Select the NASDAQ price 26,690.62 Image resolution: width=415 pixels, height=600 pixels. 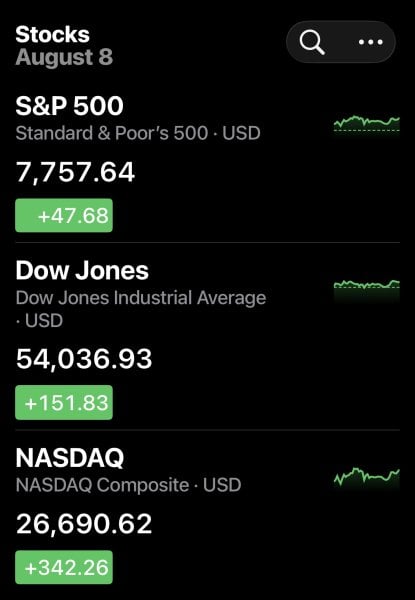click(x=84, y=524)
